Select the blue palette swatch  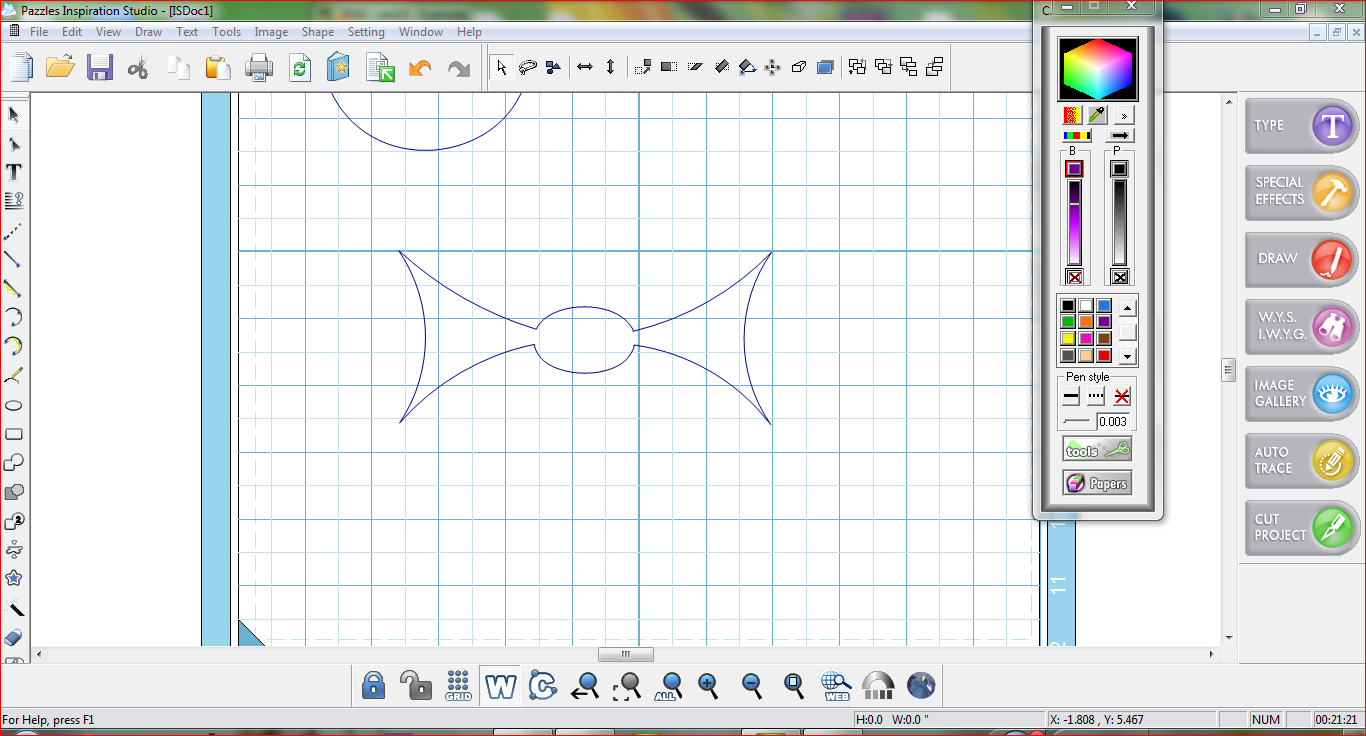tap(1104, 306)
